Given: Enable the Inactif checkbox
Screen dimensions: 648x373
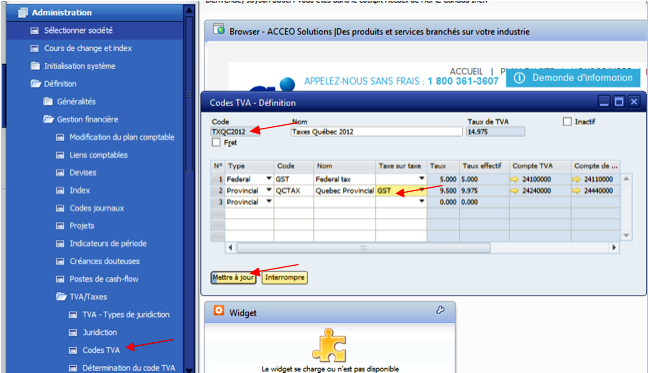Looking at the screenshot, I should (567, 121).
